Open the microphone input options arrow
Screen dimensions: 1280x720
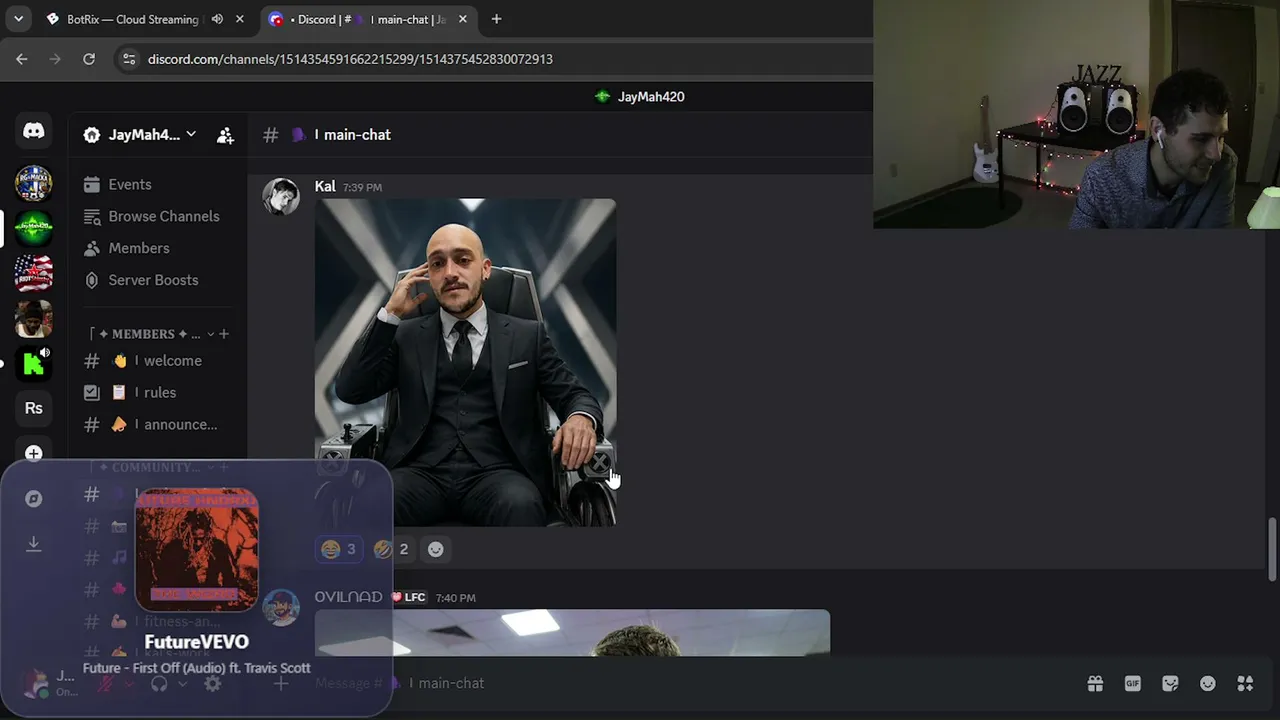[x=128, y=684]
